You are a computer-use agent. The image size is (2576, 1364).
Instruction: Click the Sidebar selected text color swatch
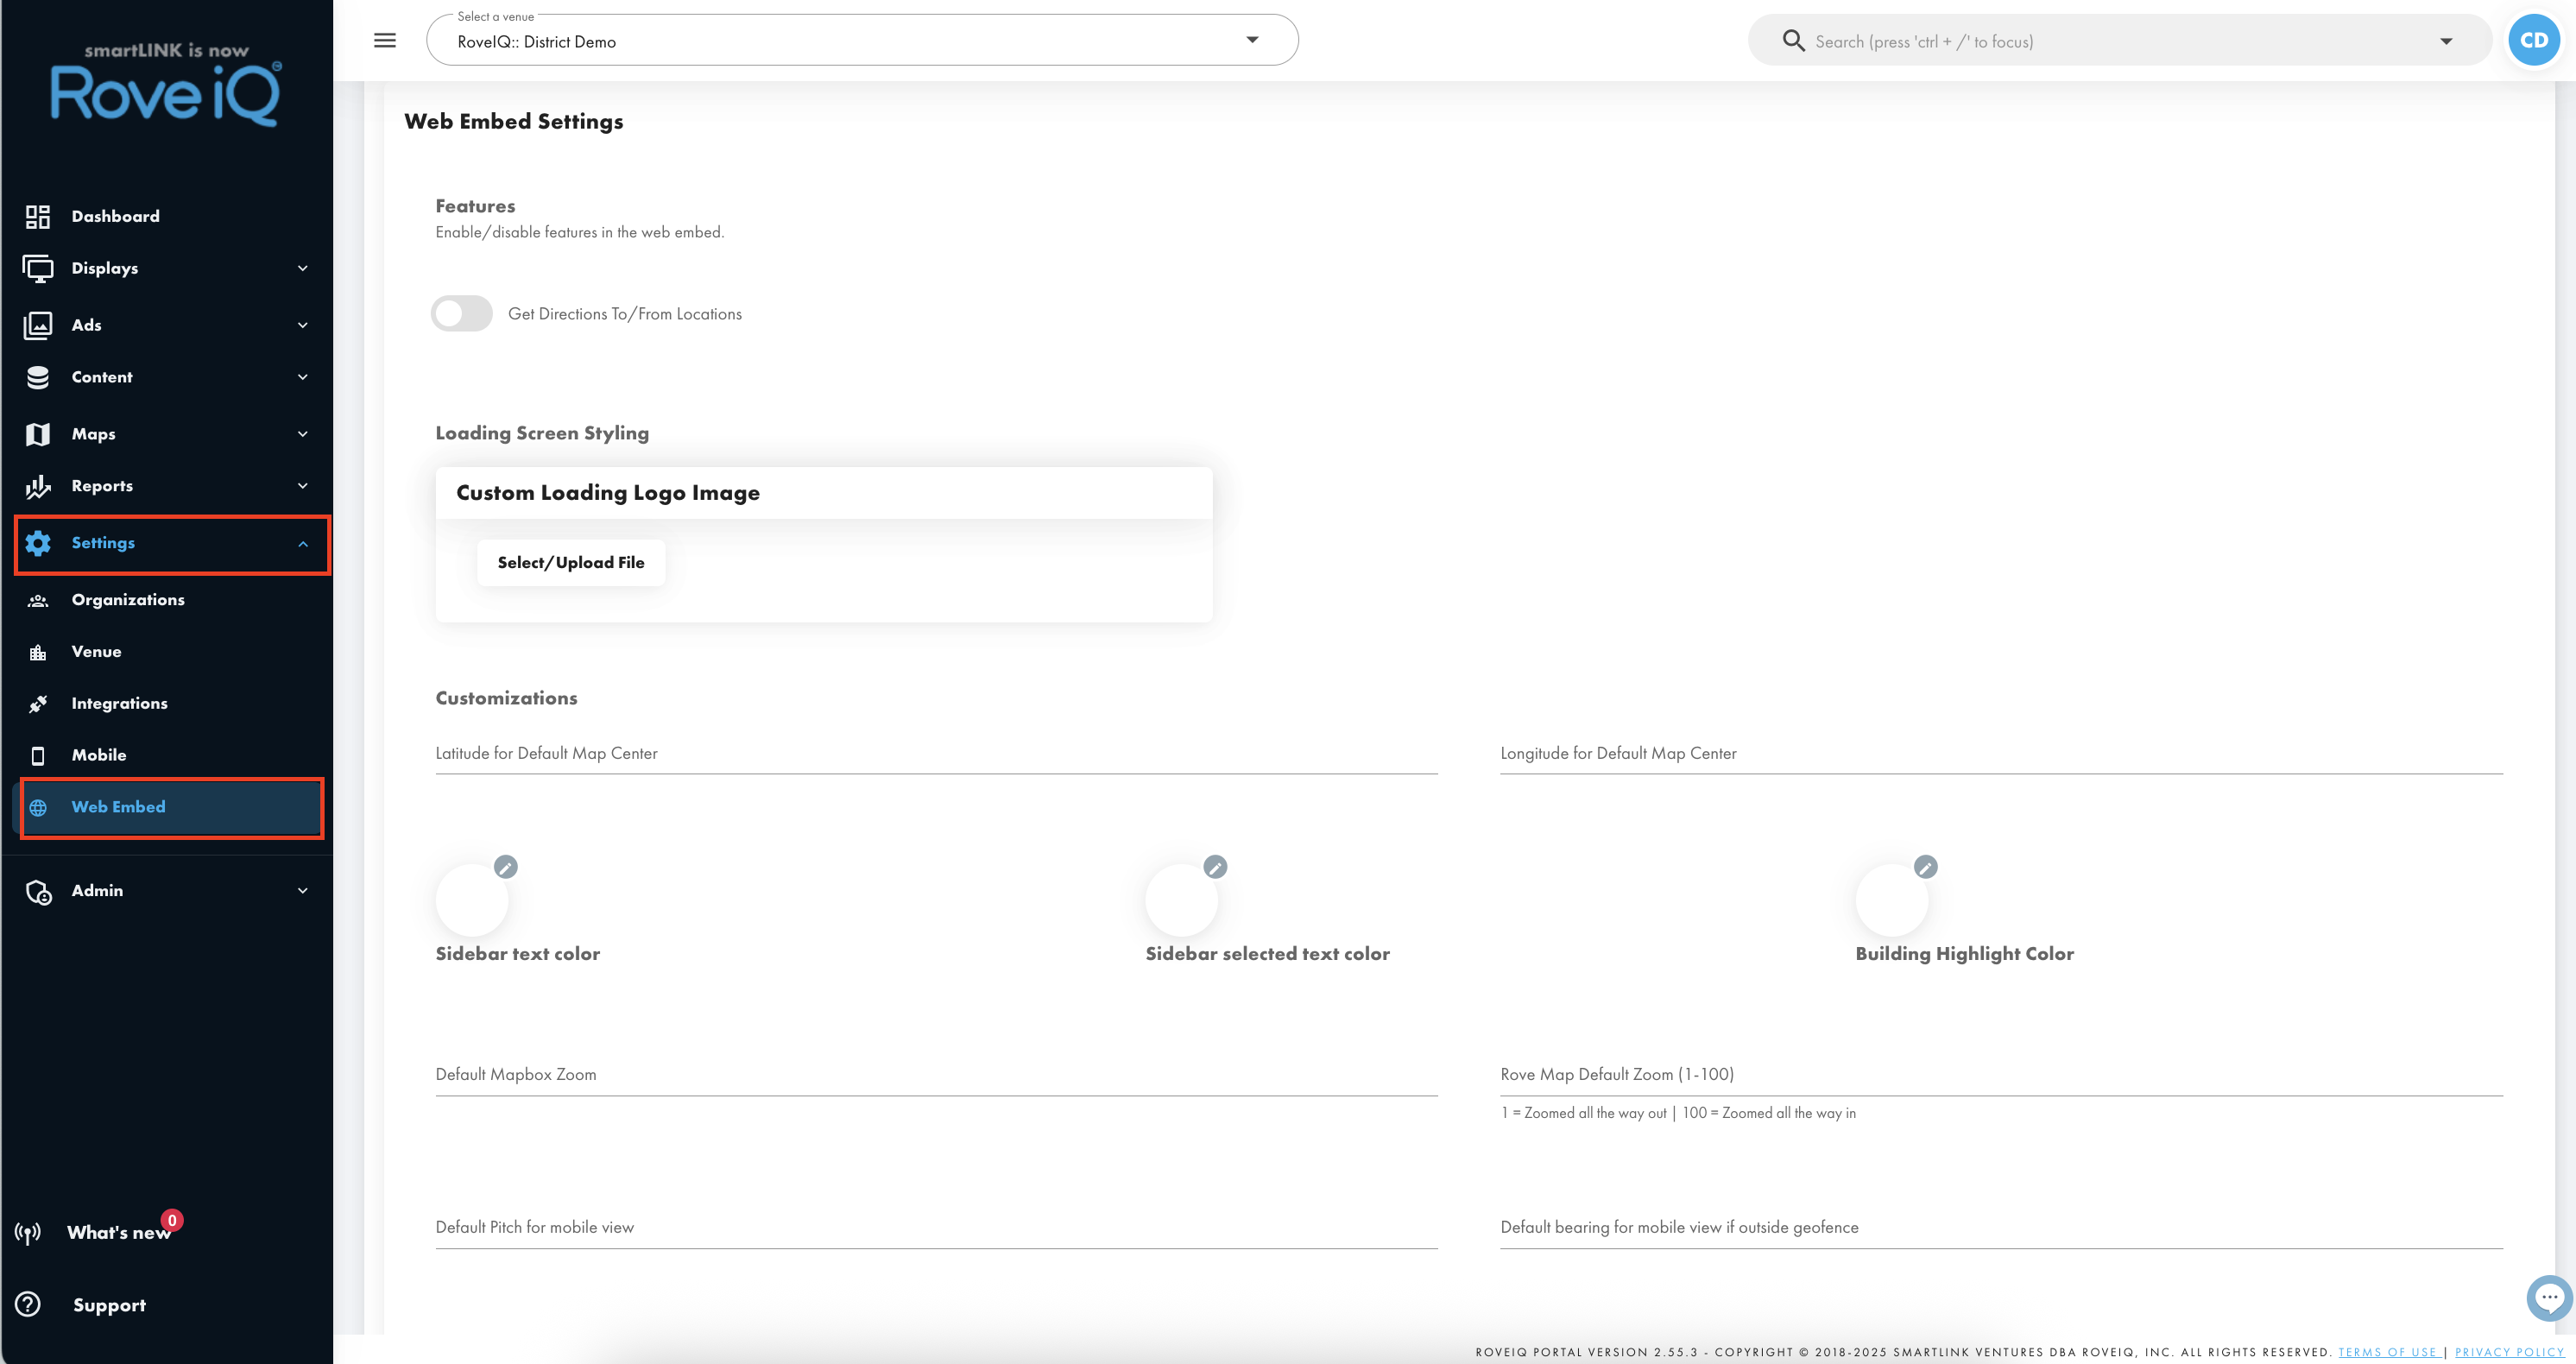(1182, 900)
